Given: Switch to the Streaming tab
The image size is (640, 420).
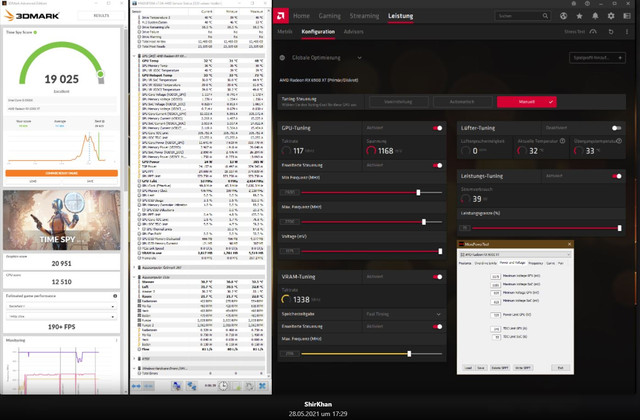Looking at the screenshot, I should click(x=364, y=16).
